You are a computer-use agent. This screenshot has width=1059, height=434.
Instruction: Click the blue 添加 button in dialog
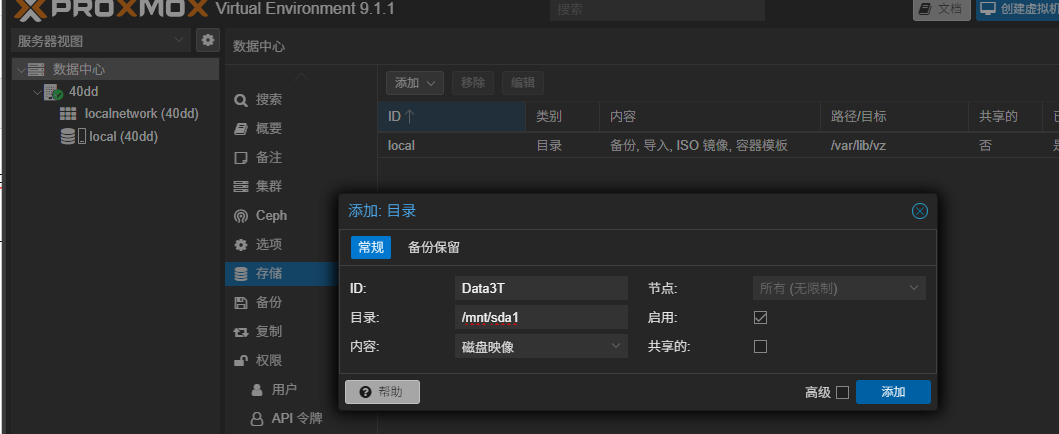893,392
